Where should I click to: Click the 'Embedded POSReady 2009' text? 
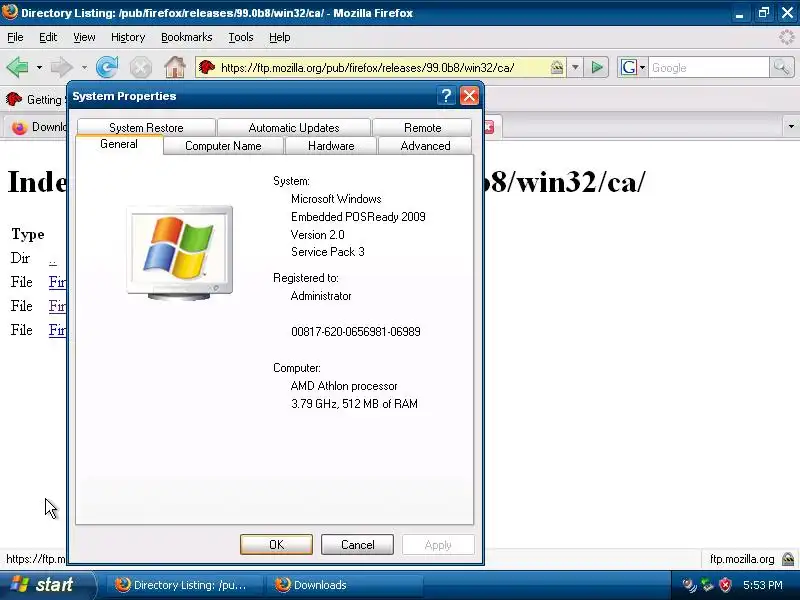[358, 217]
